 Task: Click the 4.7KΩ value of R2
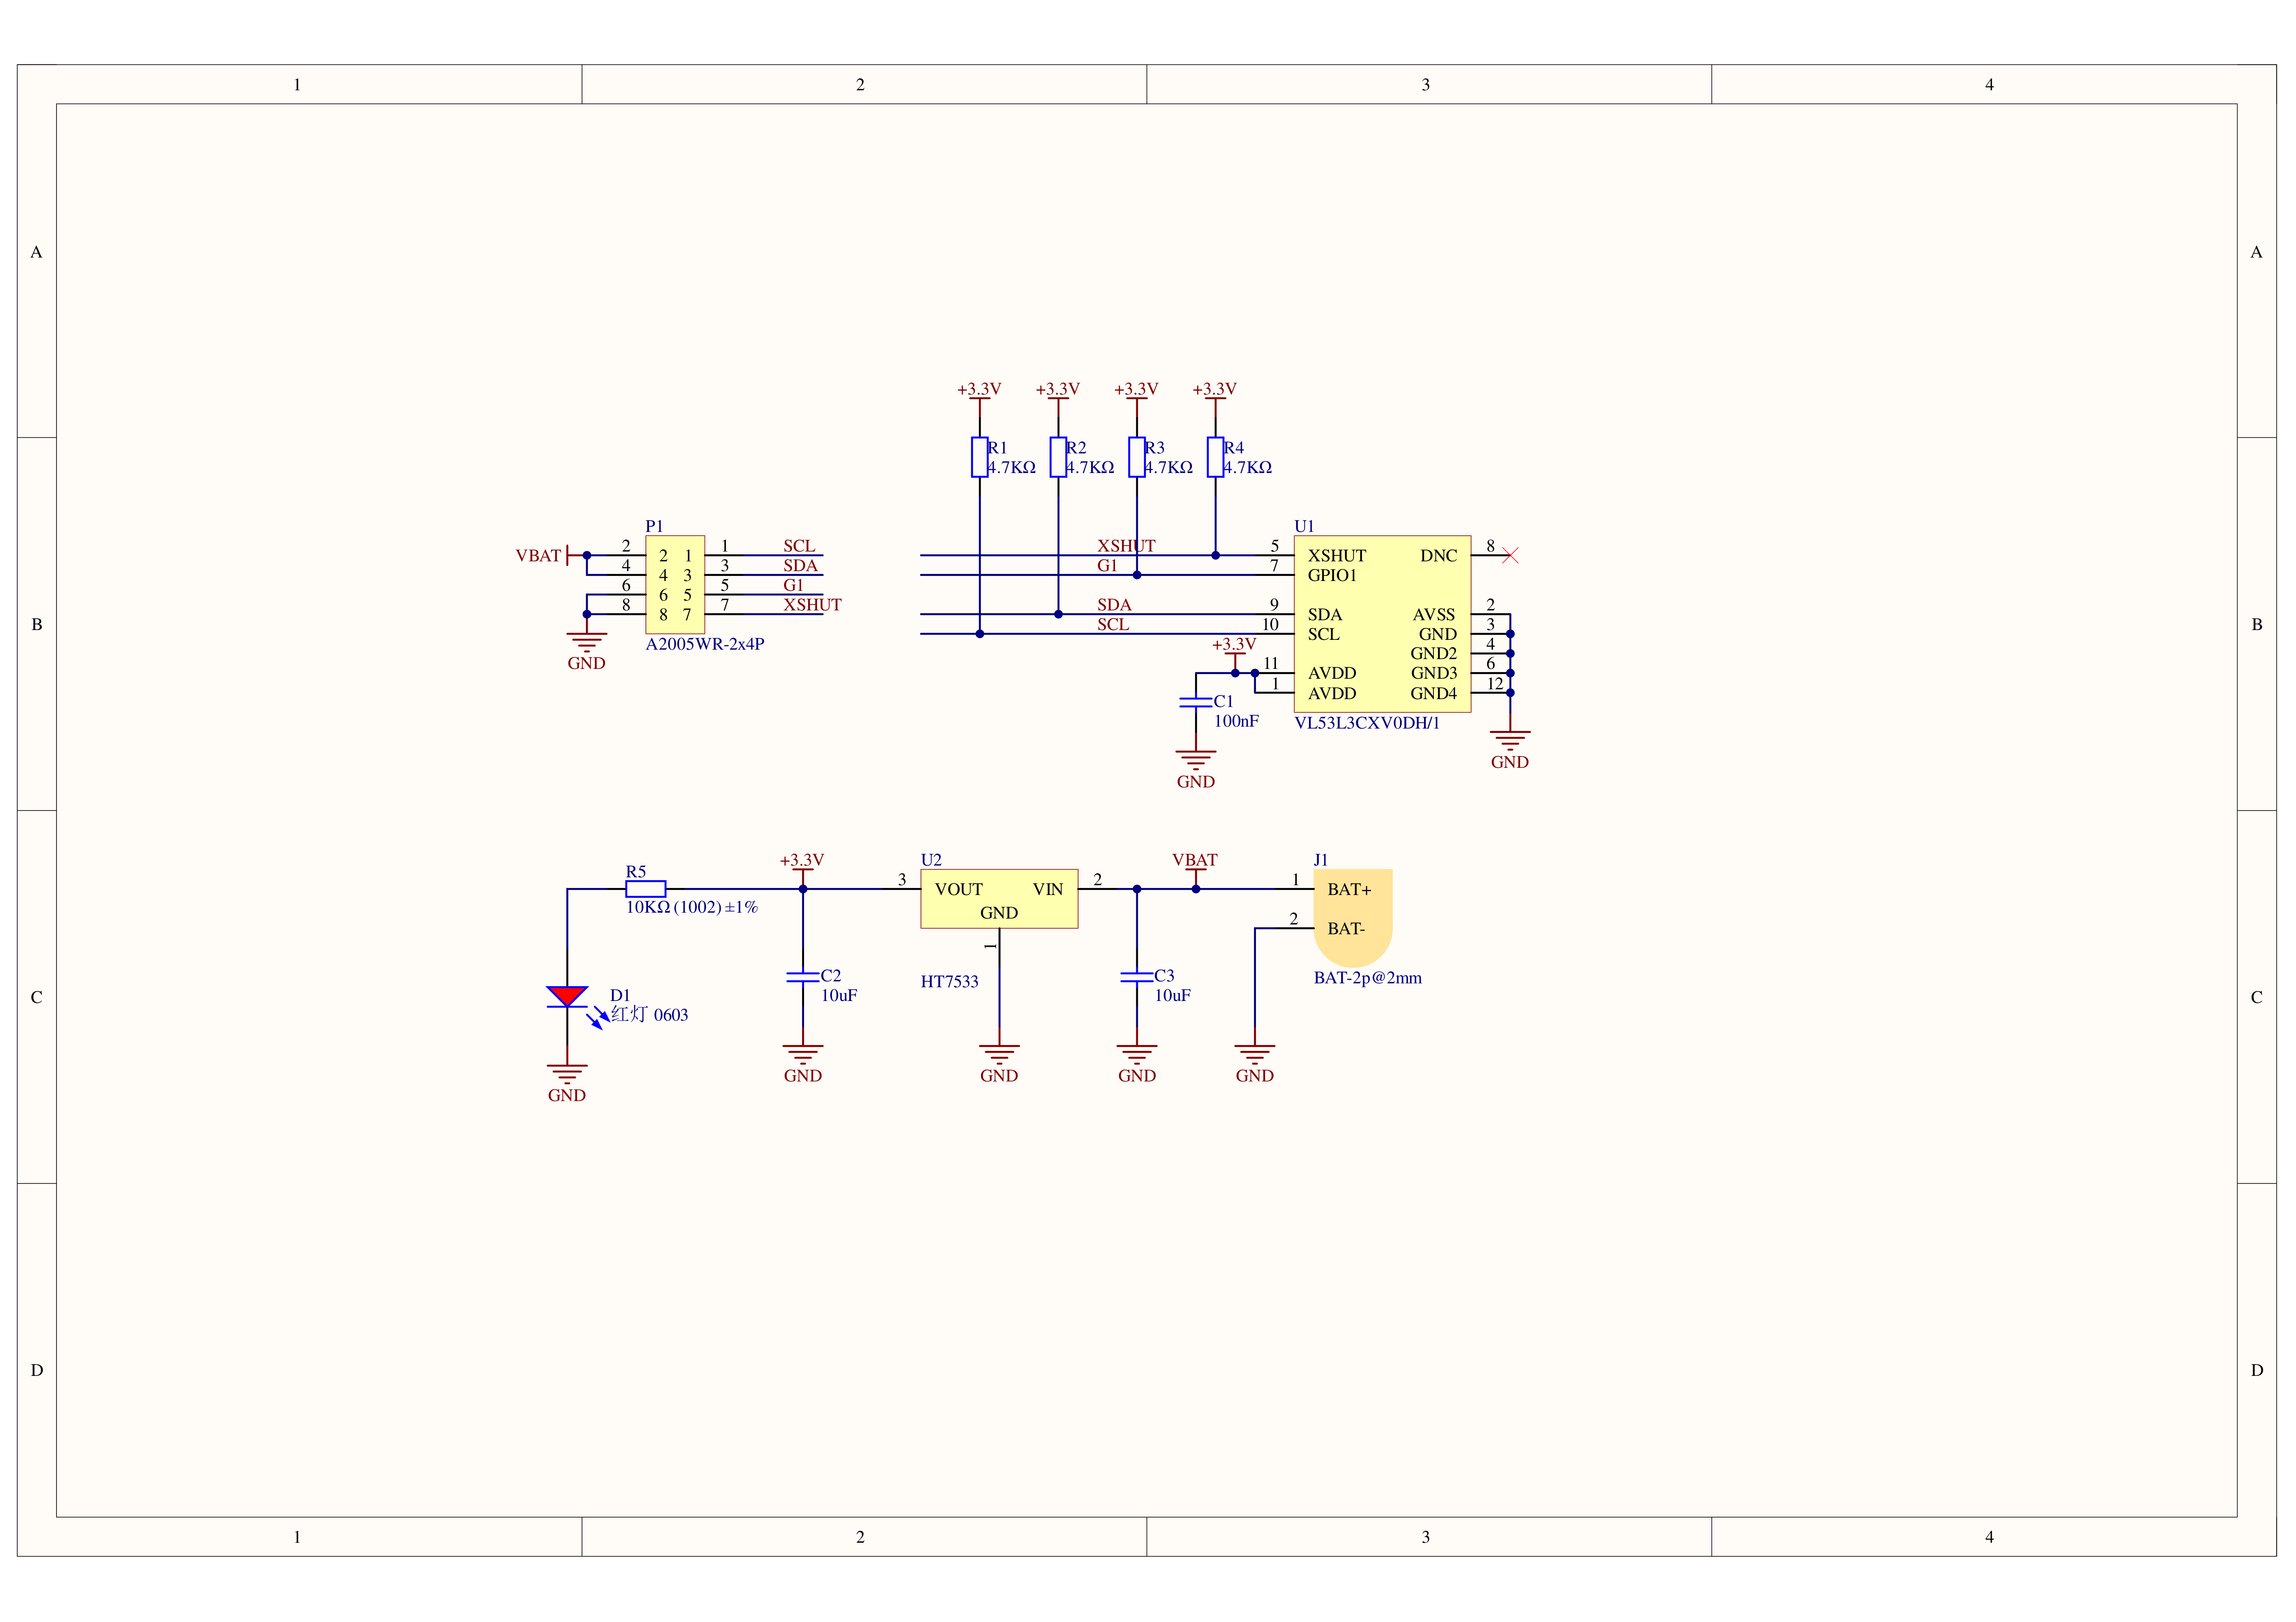click(x=1090, y=468)
